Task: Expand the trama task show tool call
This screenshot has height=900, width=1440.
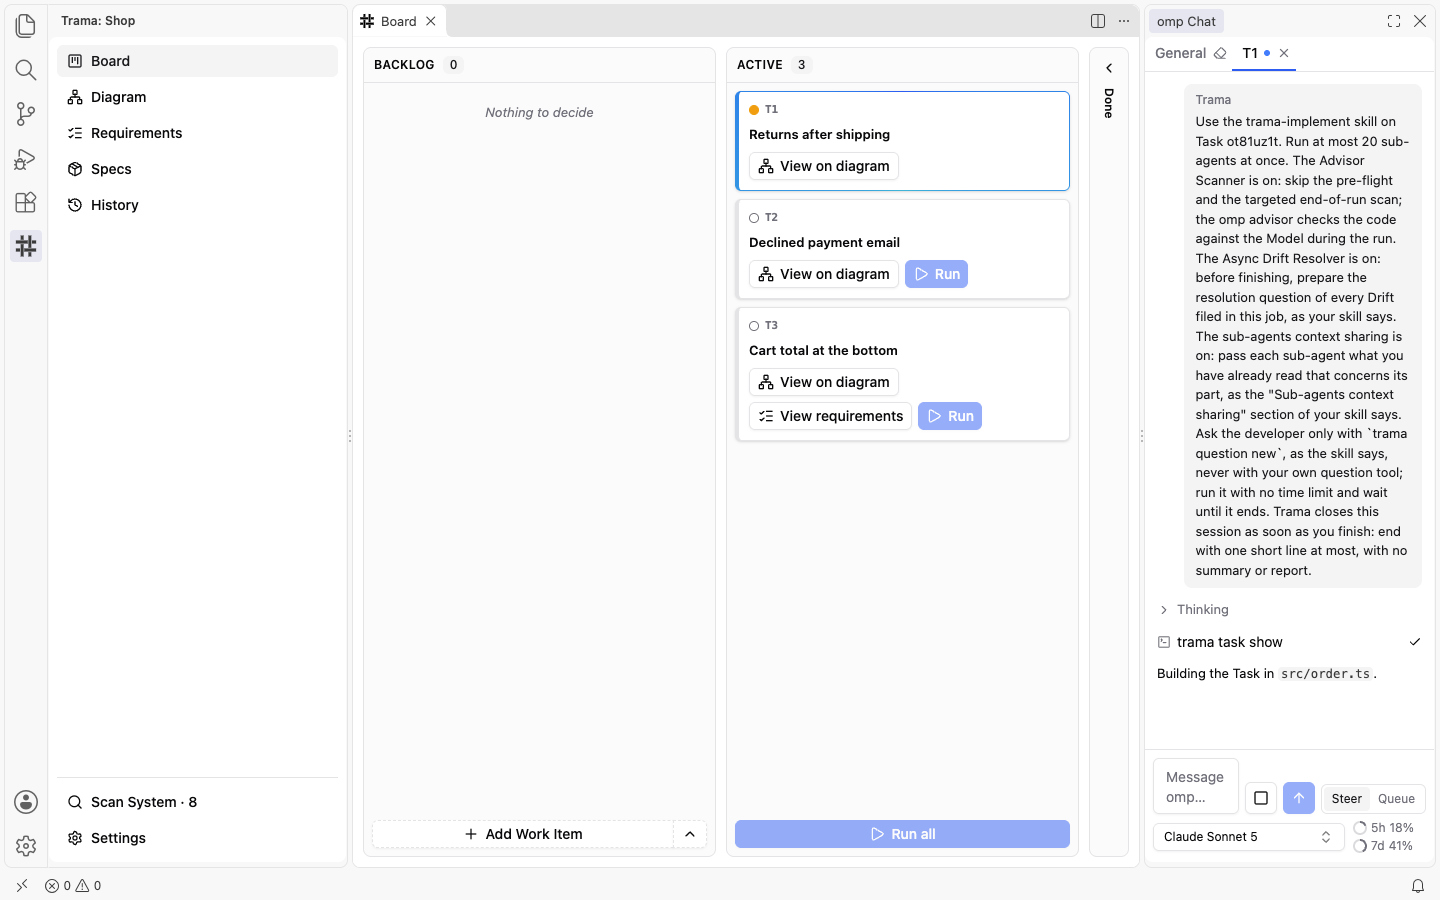Action: [1289, 642]
